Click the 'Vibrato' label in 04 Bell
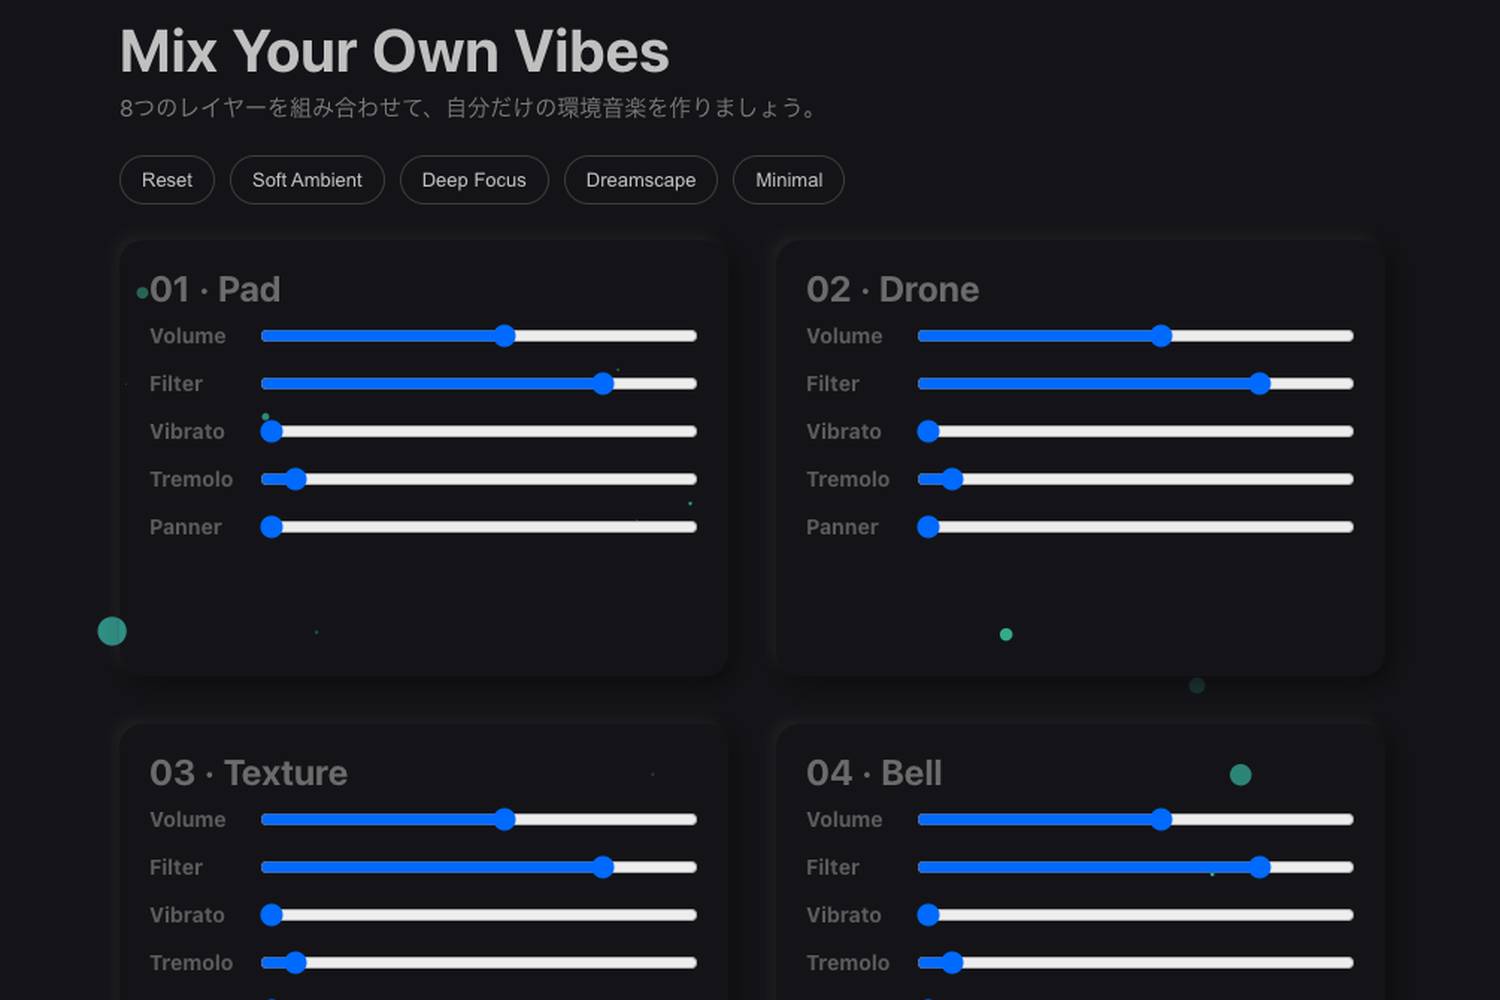Screen dimensions: 1500x1000 [x=844, y=915]
